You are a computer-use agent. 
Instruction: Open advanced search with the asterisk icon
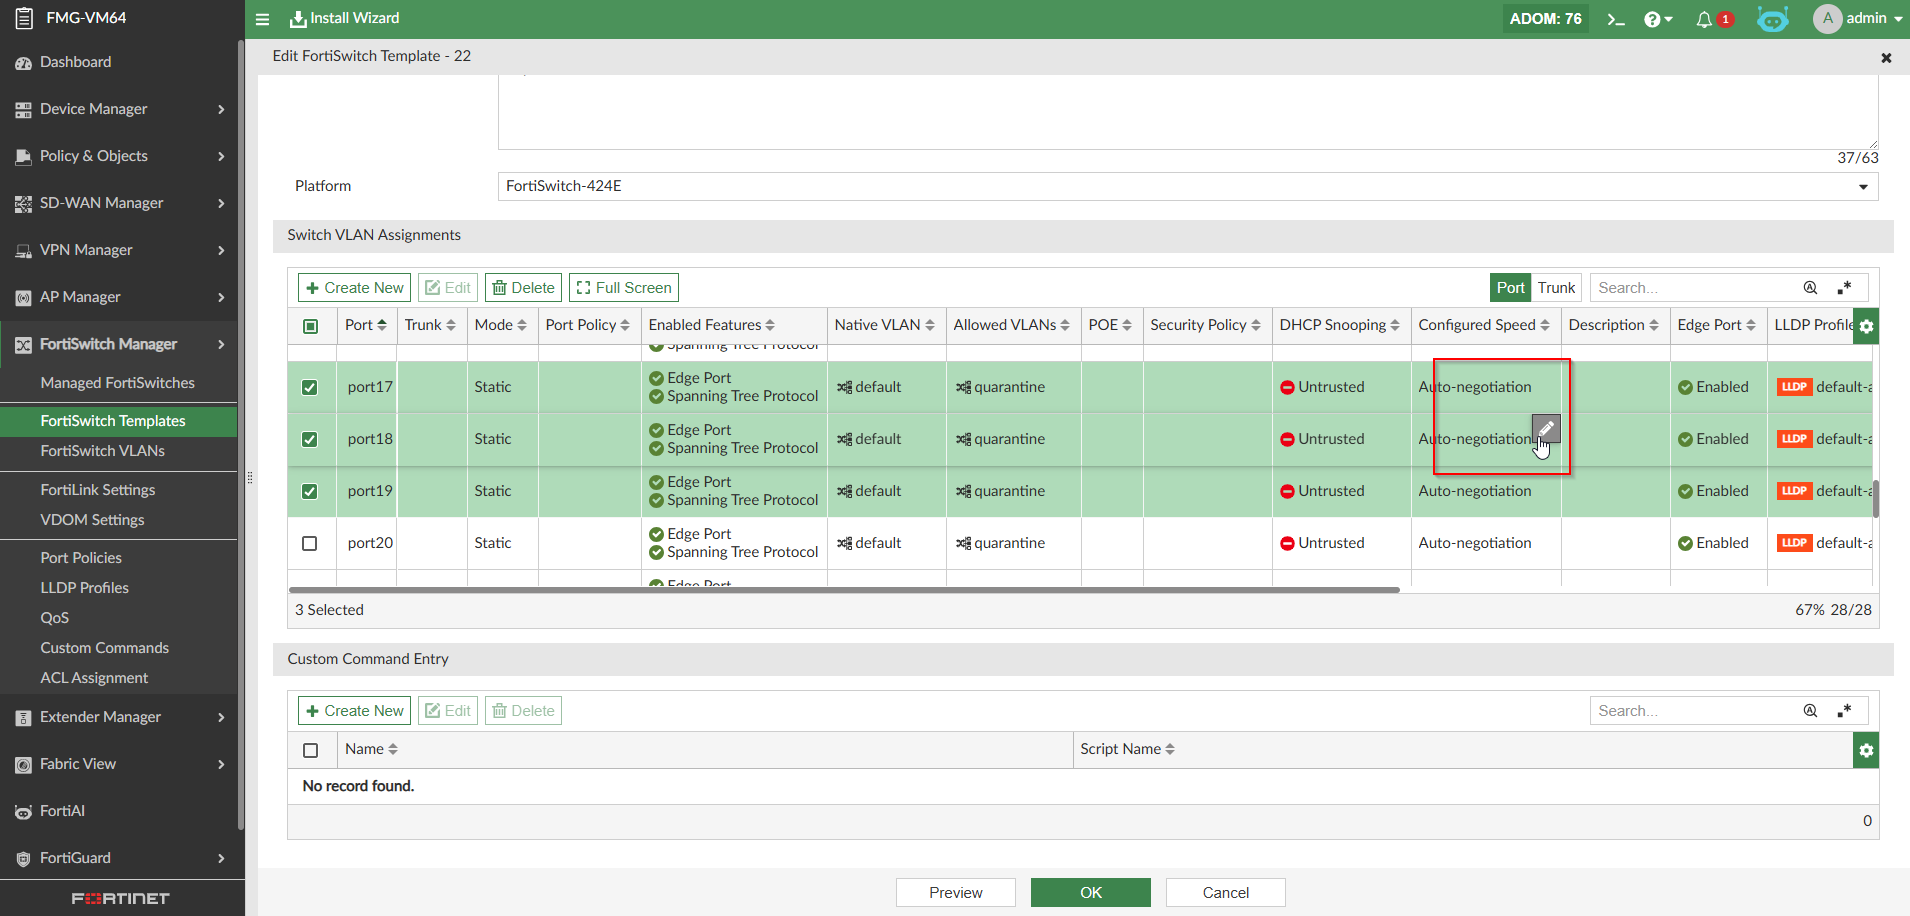(1845, 287)
